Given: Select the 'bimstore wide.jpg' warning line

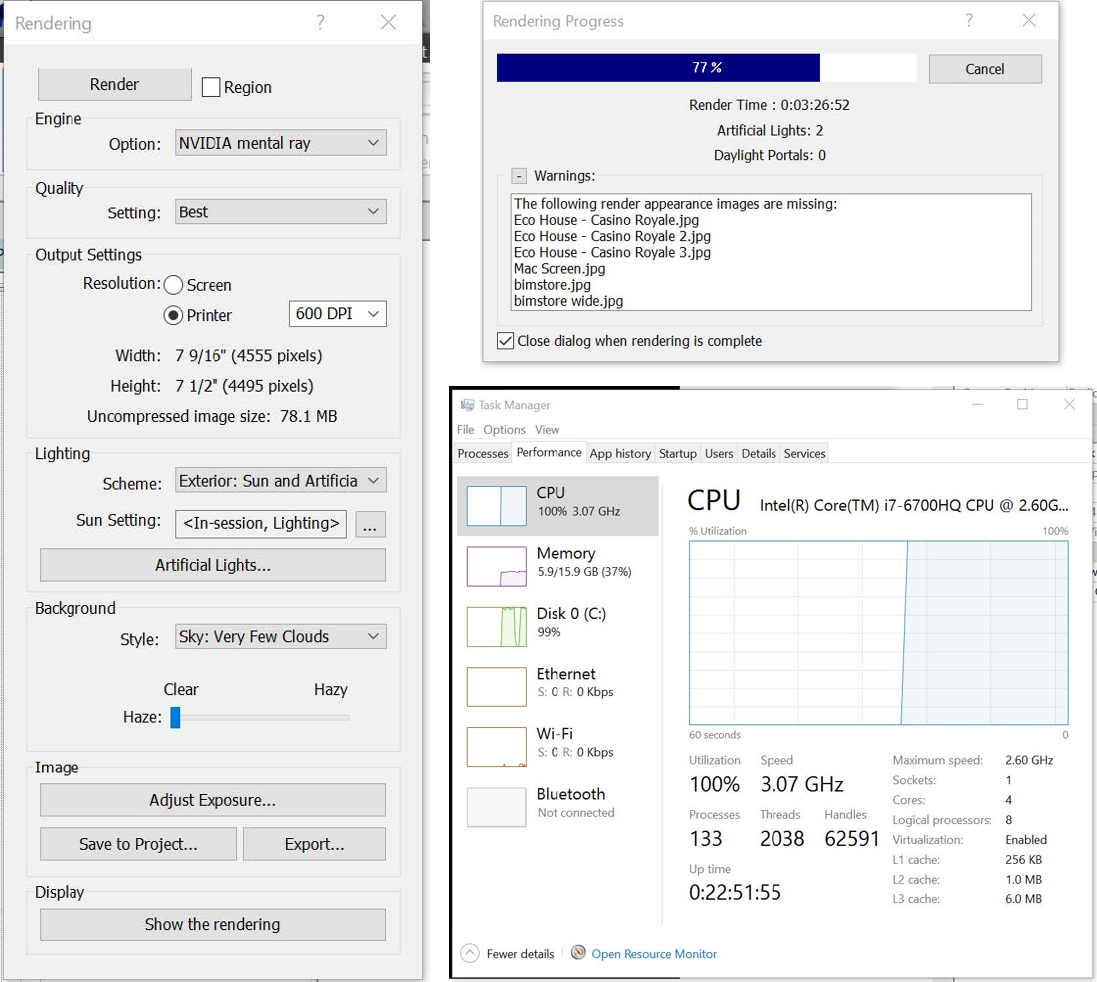Looking at the screenshot, I should click(x=568, y=301).
